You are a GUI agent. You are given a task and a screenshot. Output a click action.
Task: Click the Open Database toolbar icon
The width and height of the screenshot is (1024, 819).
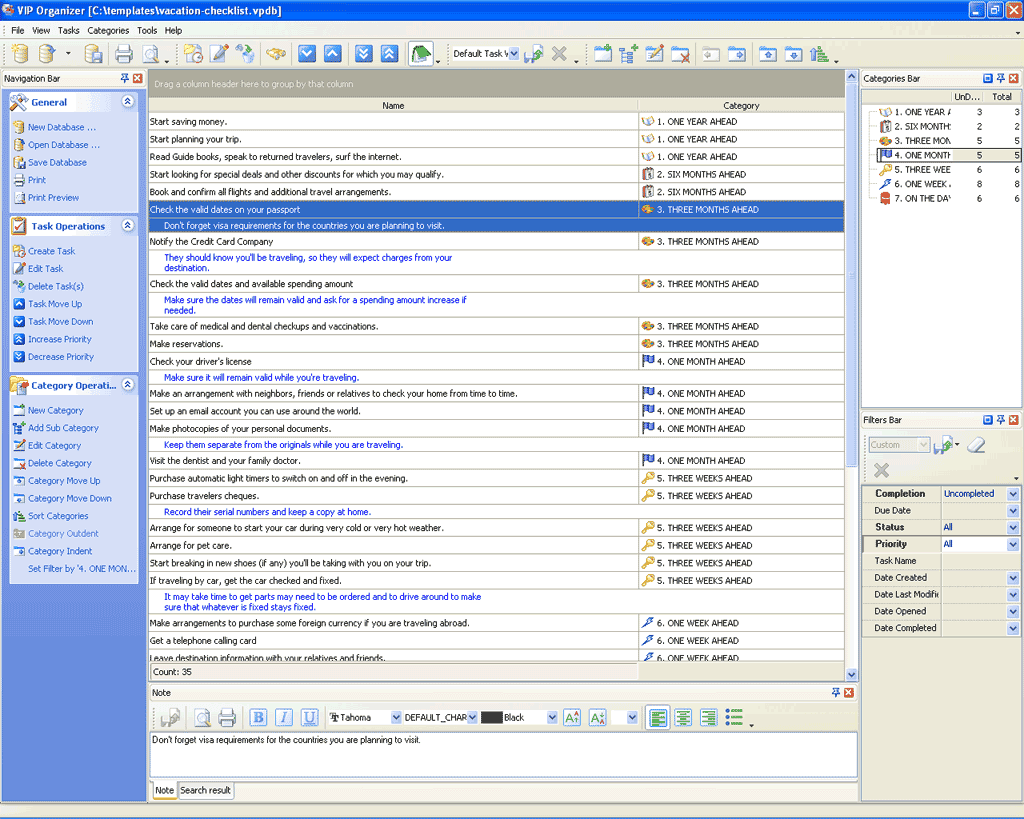[x=47, y=54]
